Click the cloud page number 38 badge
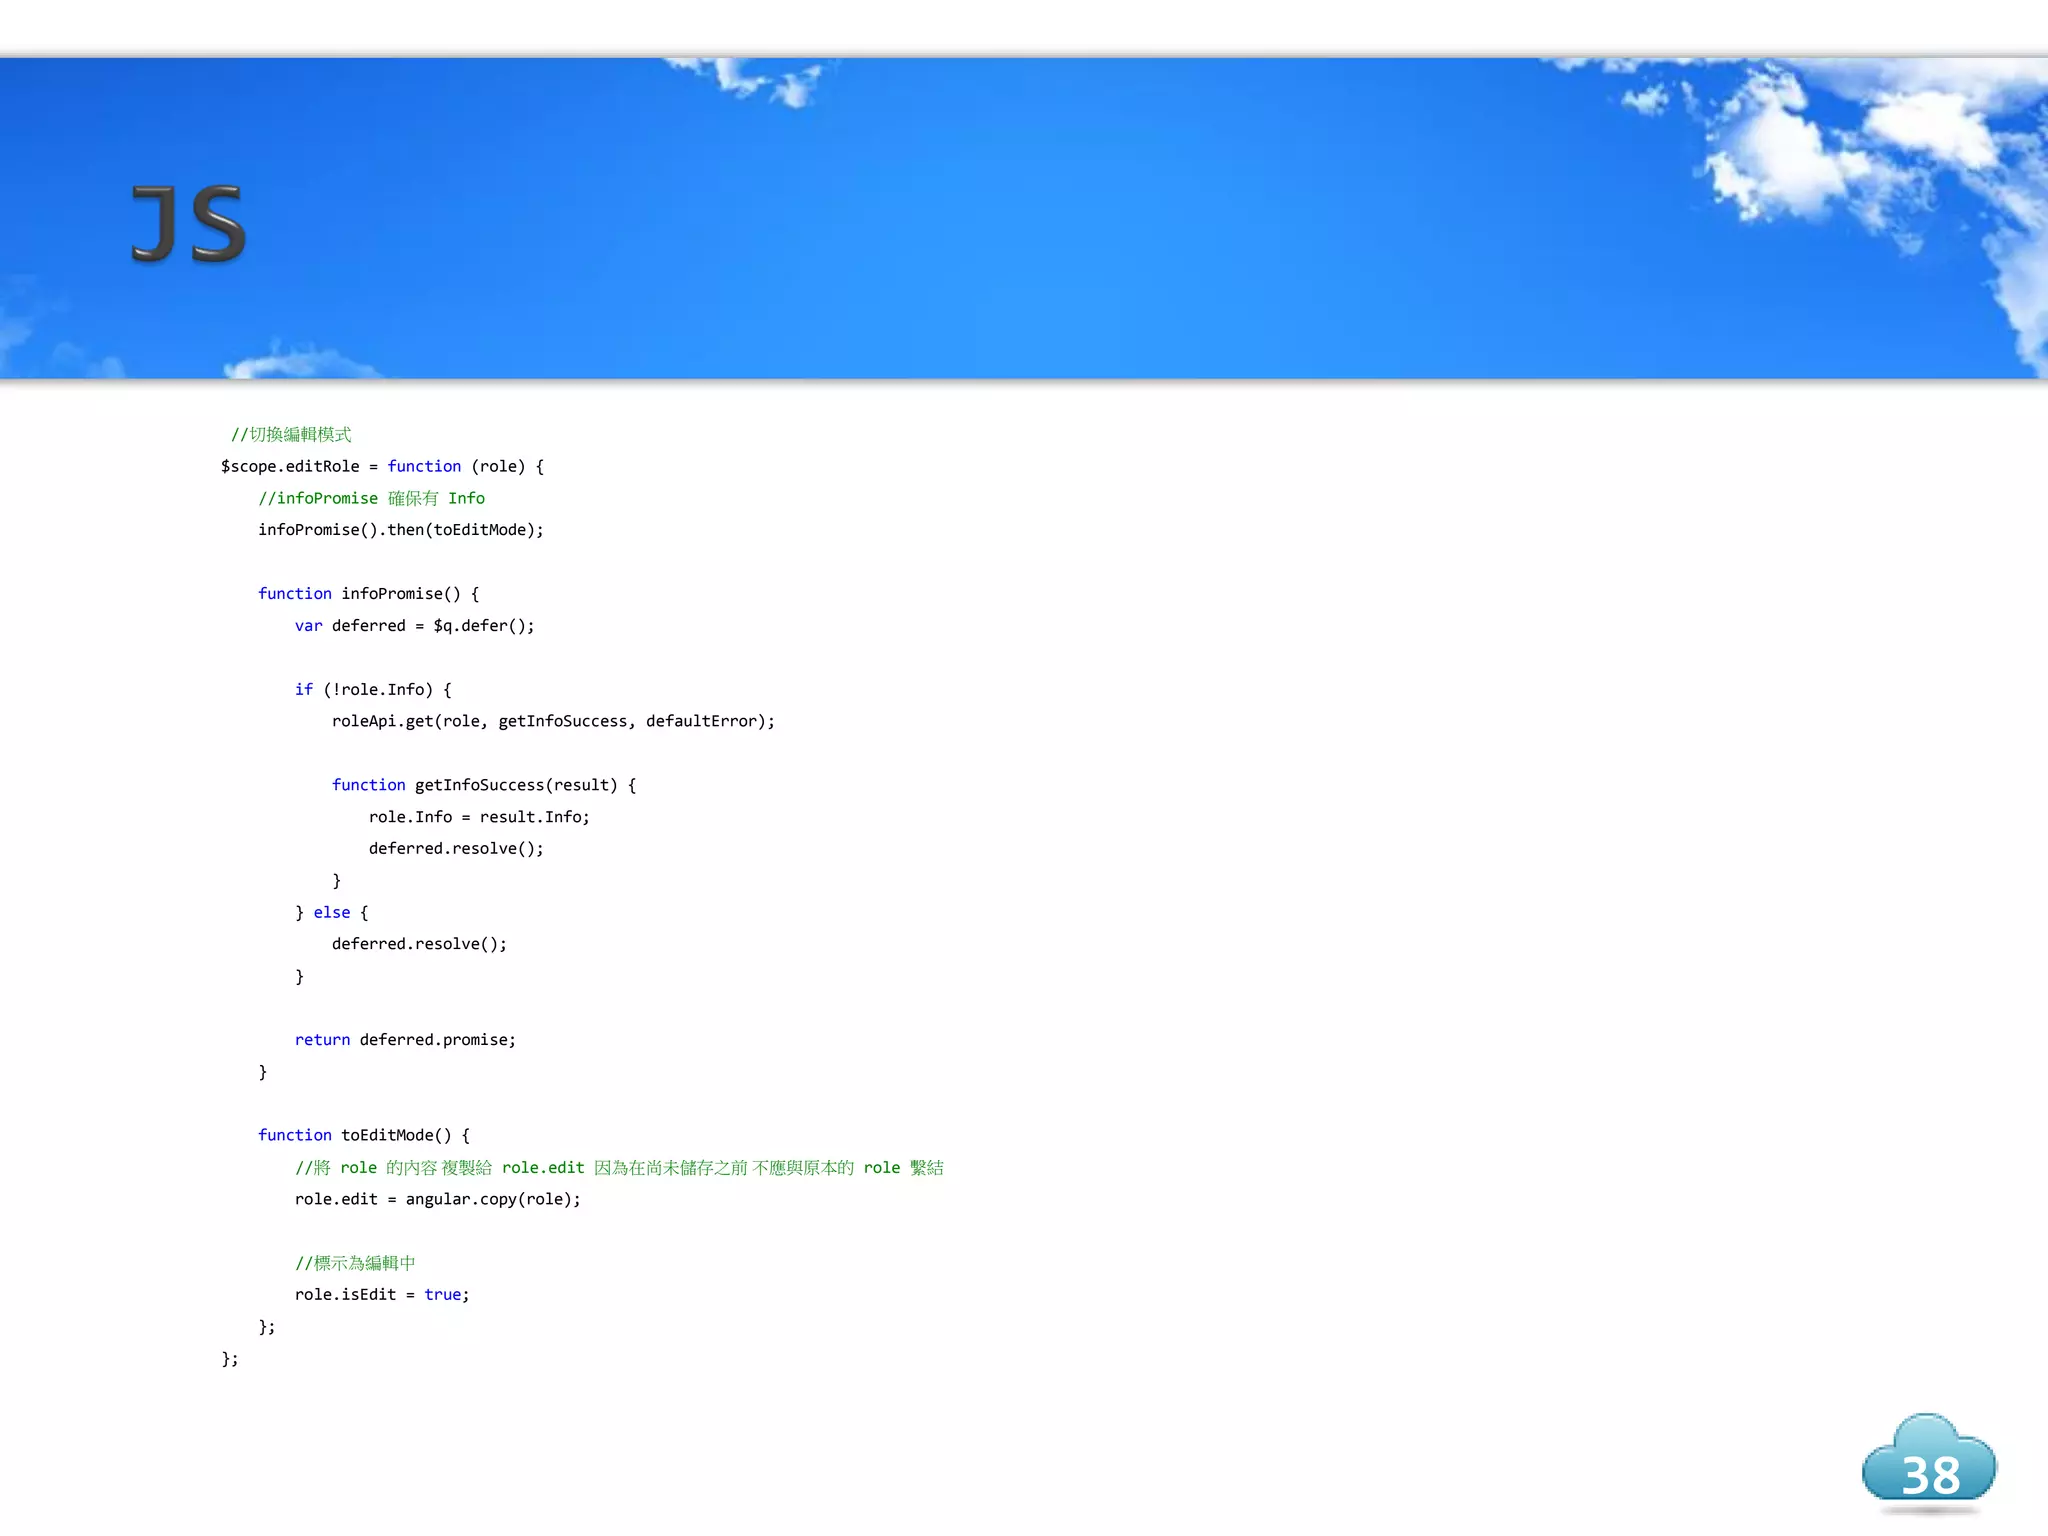This screenshot has height=1536, width=2048. (x=1929, y=1462)
